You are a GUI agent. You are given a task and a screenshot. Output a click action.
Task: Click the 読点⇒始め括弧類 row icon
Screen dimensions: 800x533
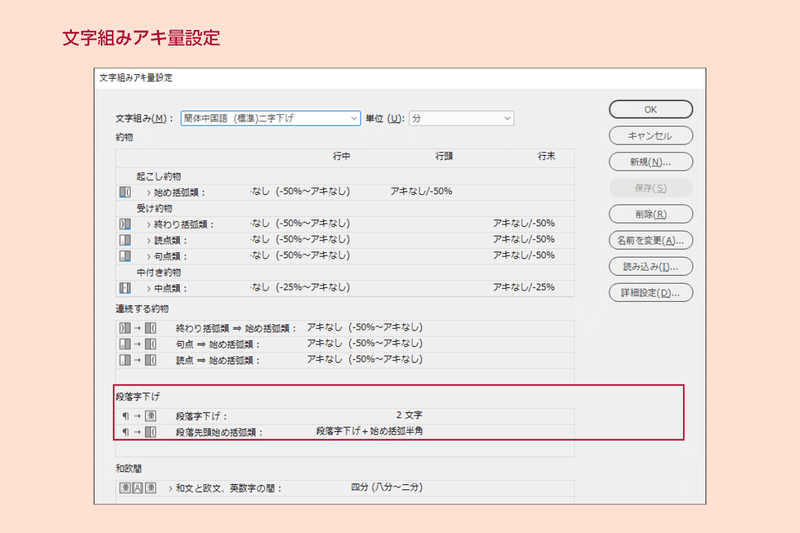point(138,360)
